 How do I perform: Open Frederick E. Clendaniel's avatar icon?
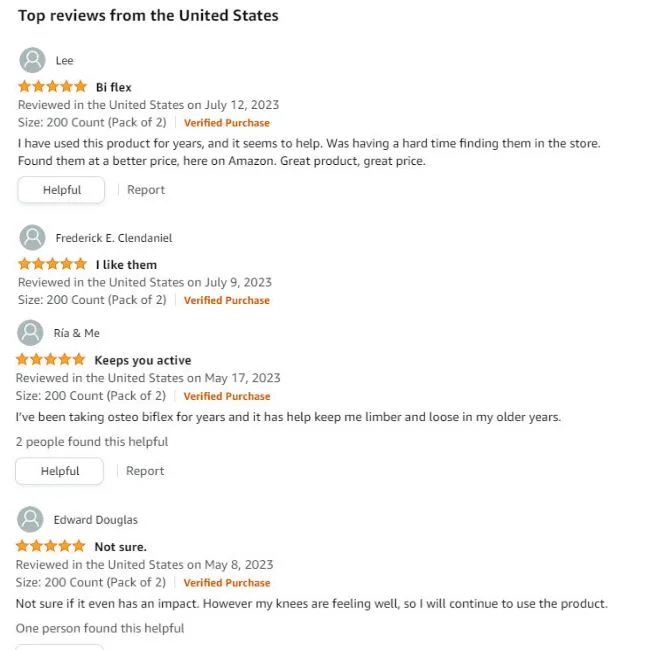[x=32, y=238]
